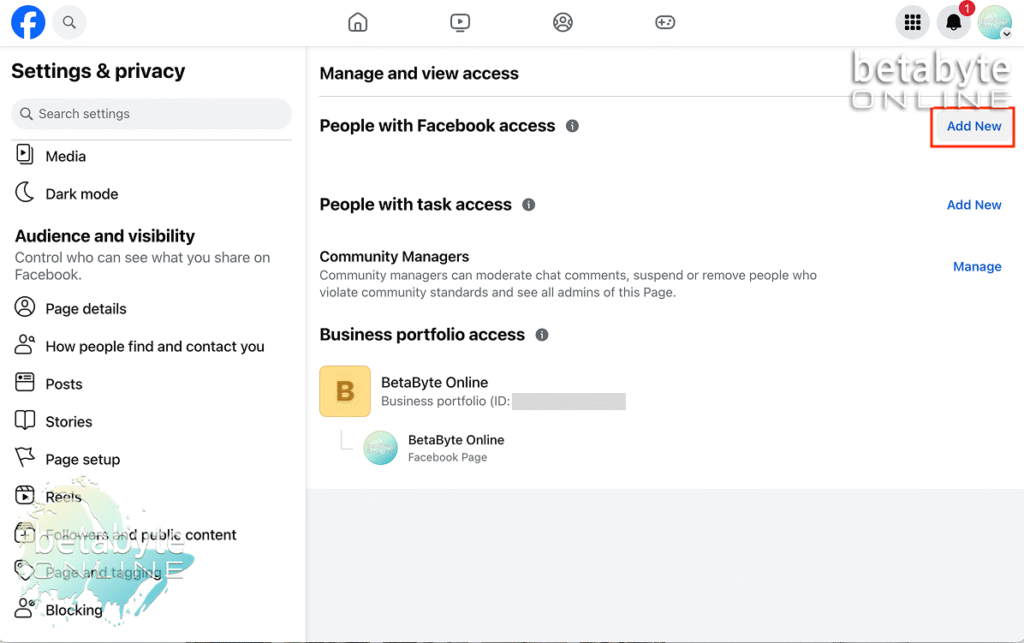Select Dark mode in settings sidebar

click(81, 194)
